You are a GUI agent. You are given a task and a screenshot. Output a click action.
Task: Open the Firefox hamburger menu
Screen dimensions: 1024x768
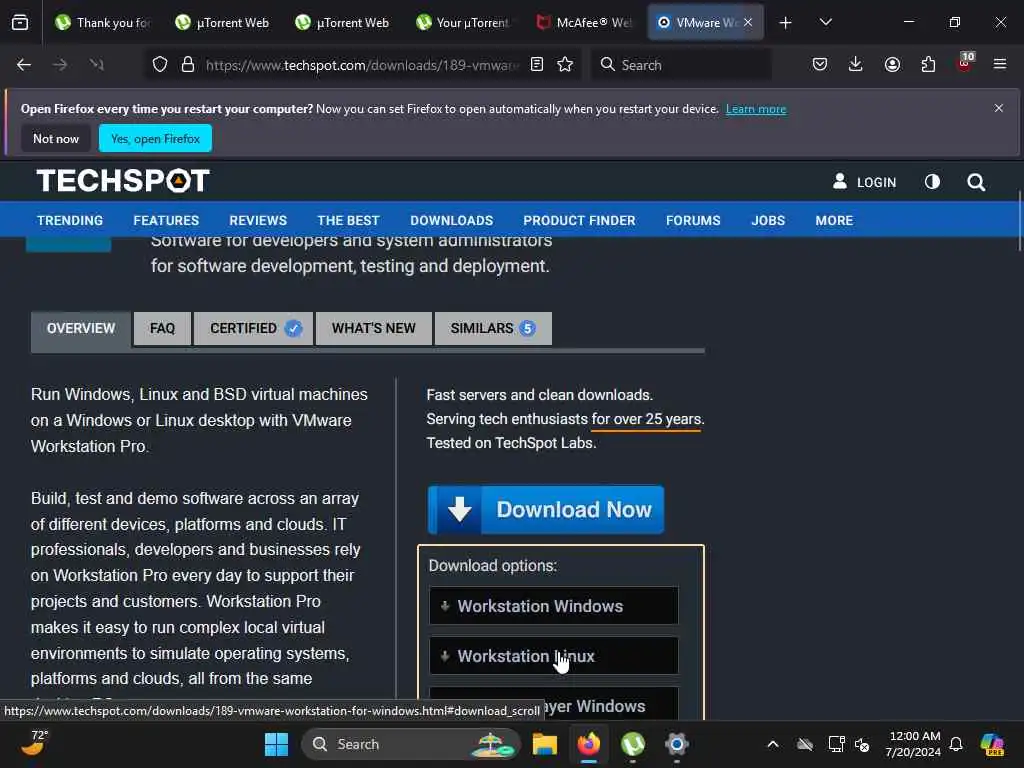(1000, 65)
